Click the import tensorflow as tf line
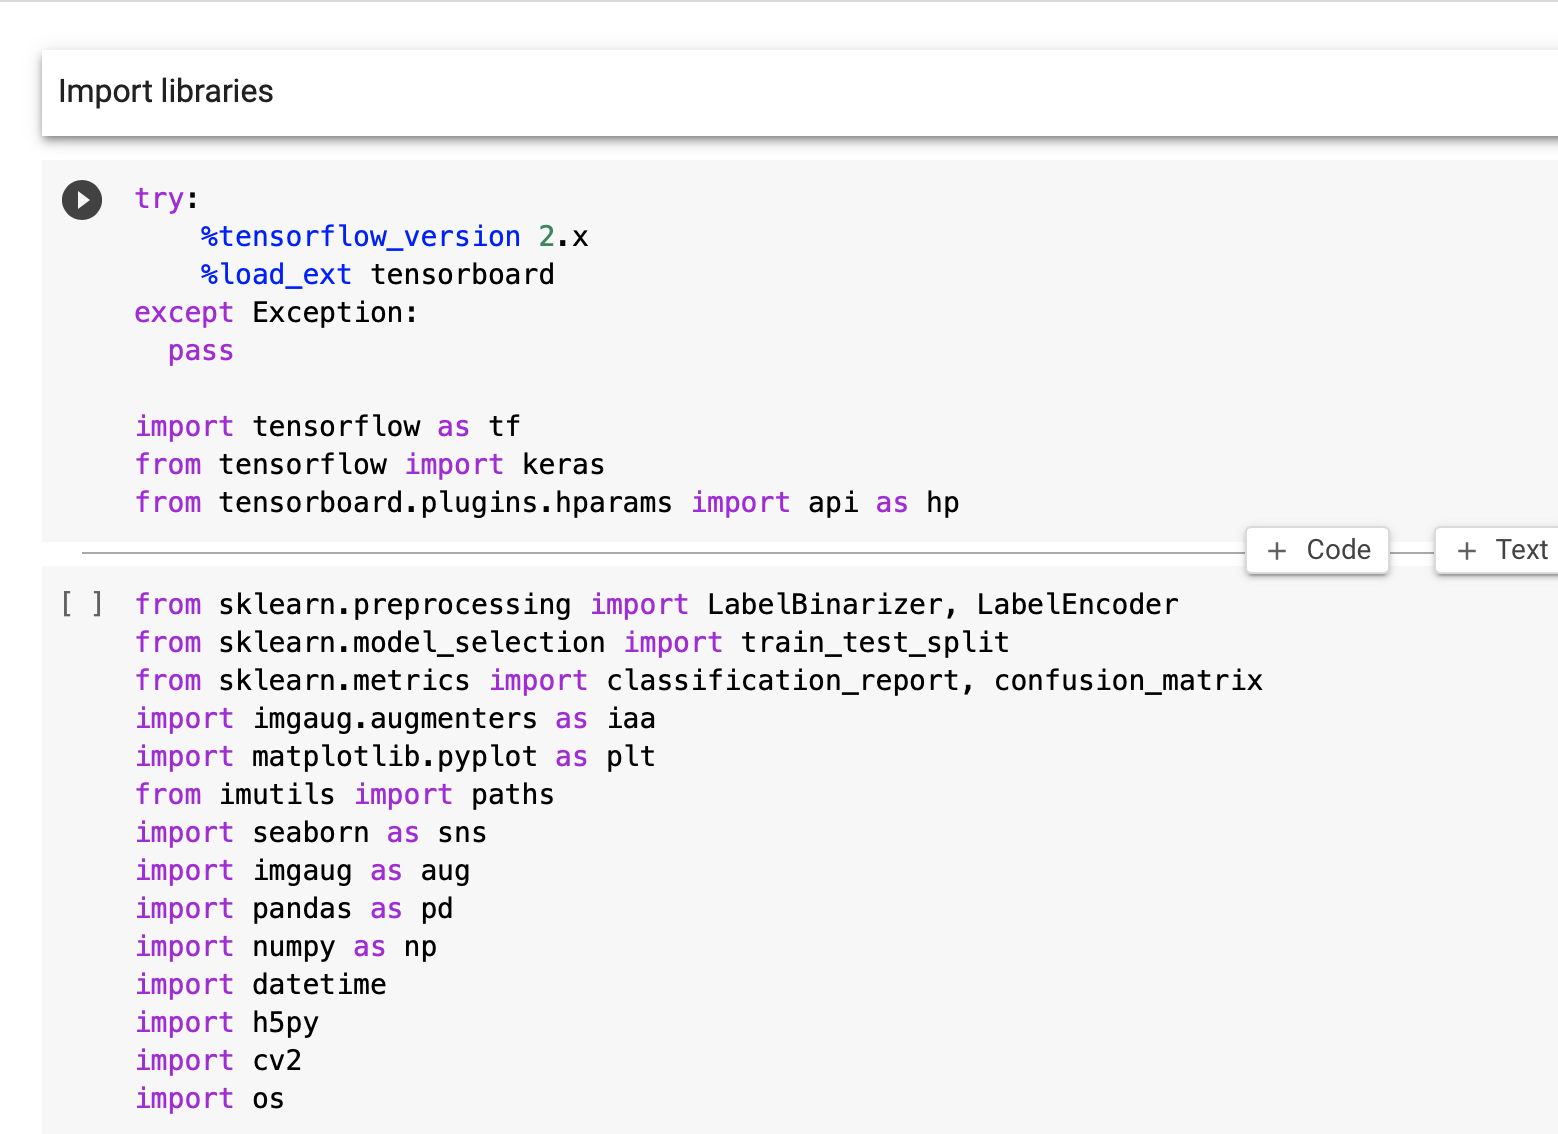 [x=328, y=426]
